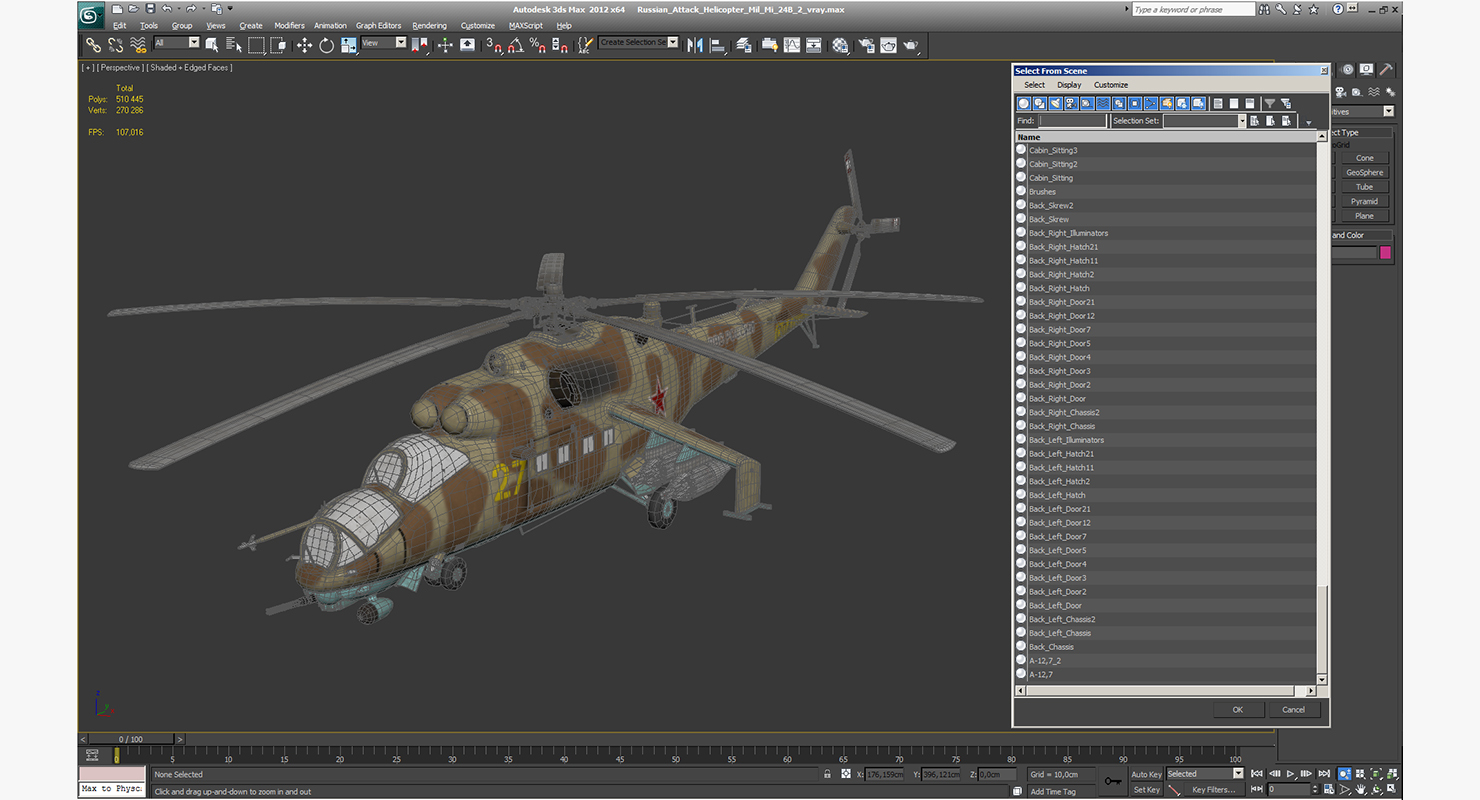Click the Bind to Space Warp tool

139,45
